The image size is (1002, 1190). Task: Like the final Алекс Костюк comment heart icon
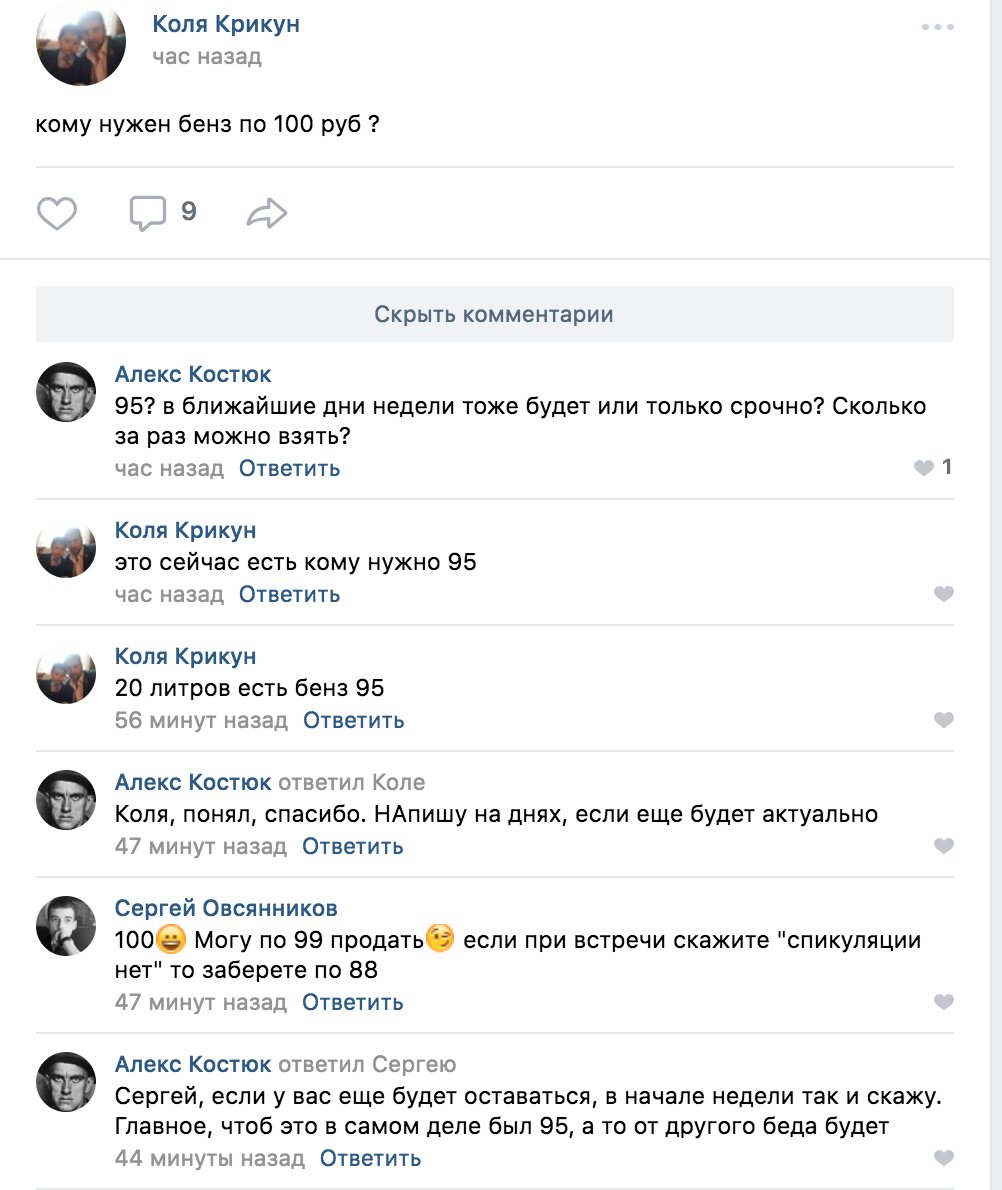[x=943, y=1156]
